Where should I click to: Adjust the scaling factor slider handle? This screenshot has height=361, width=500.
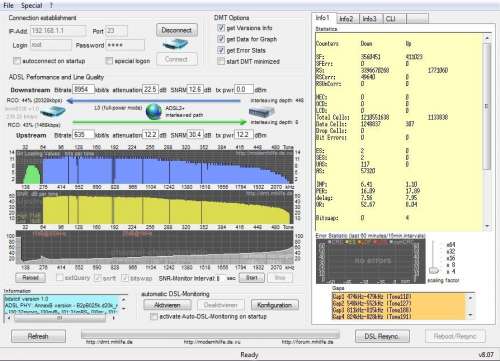pos(433,270)
